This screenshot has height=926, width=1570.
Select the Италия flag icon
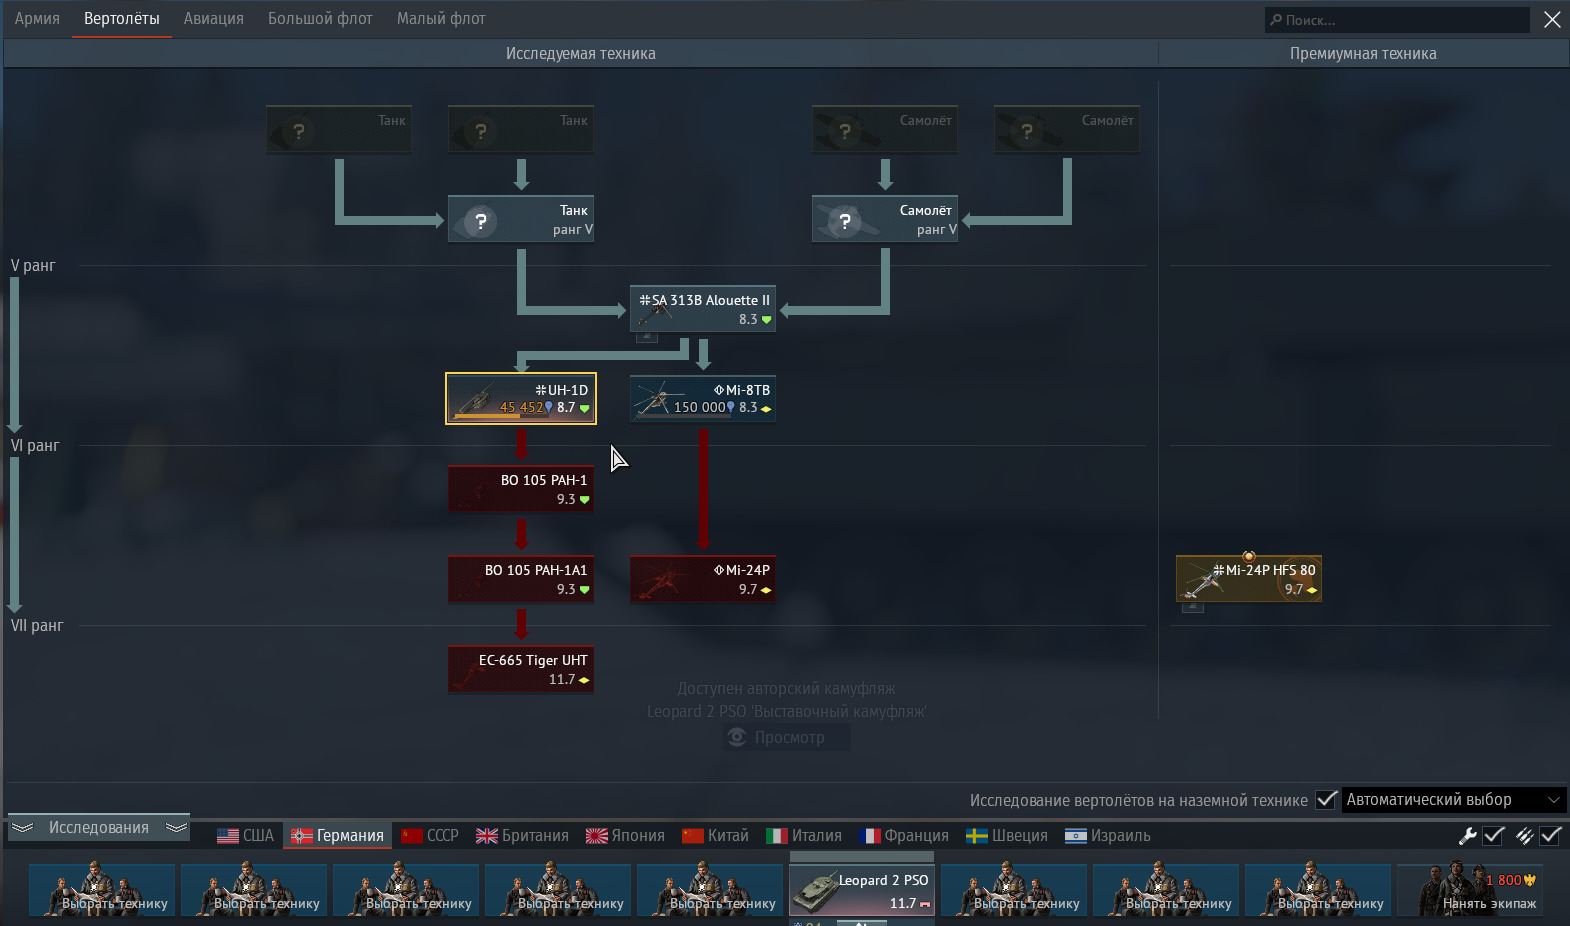pyautogui.click(x=777, y=836)
